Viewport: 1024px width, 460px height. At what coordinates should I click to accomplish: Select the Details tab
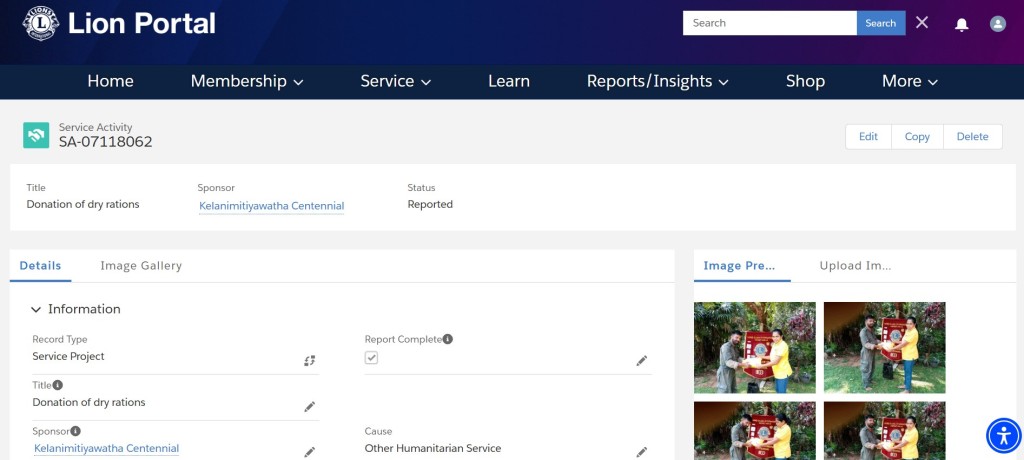40,266
